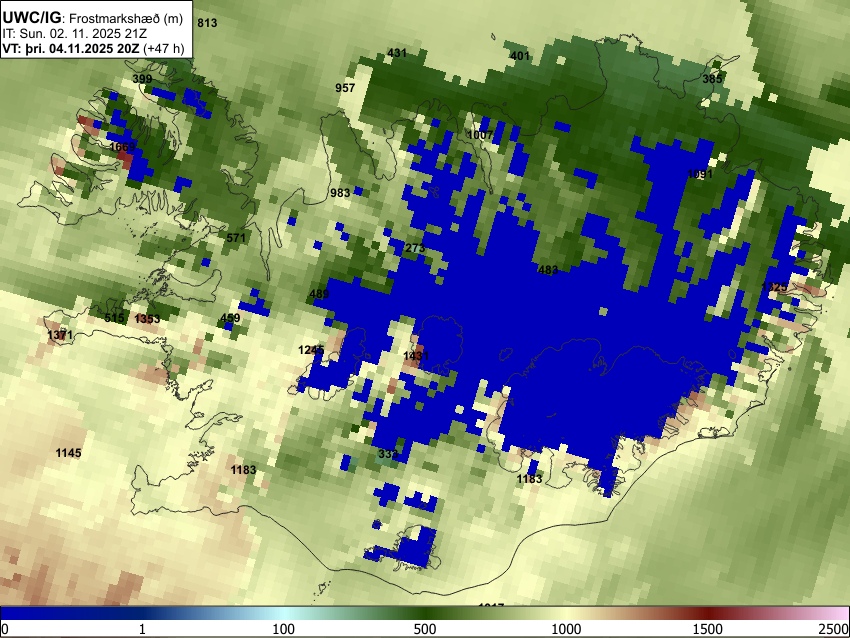The width and height of the screenshot is (850, 638).
Task: Click the legend tick label 500
Action: pos(425,629)
